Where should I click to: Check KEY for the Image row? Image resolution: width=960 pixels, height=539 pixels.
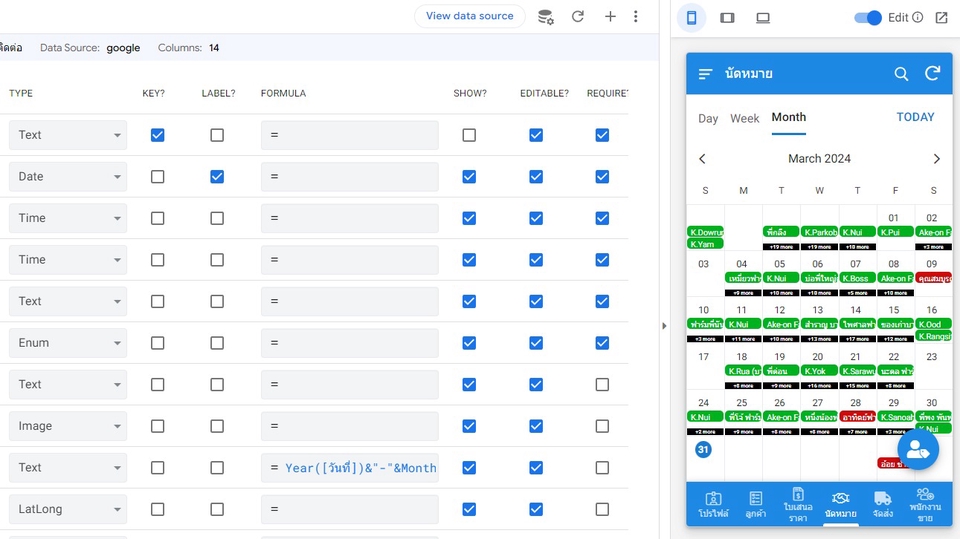click(157, 426)
